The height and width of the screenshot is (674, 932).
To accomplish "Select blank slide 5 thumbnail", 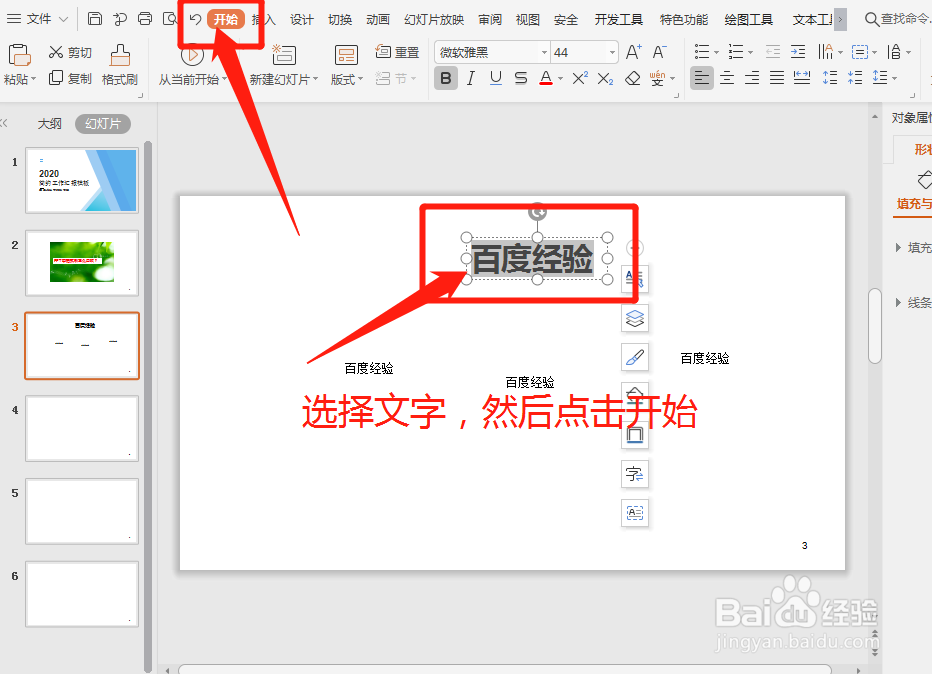I will [82, 511].
